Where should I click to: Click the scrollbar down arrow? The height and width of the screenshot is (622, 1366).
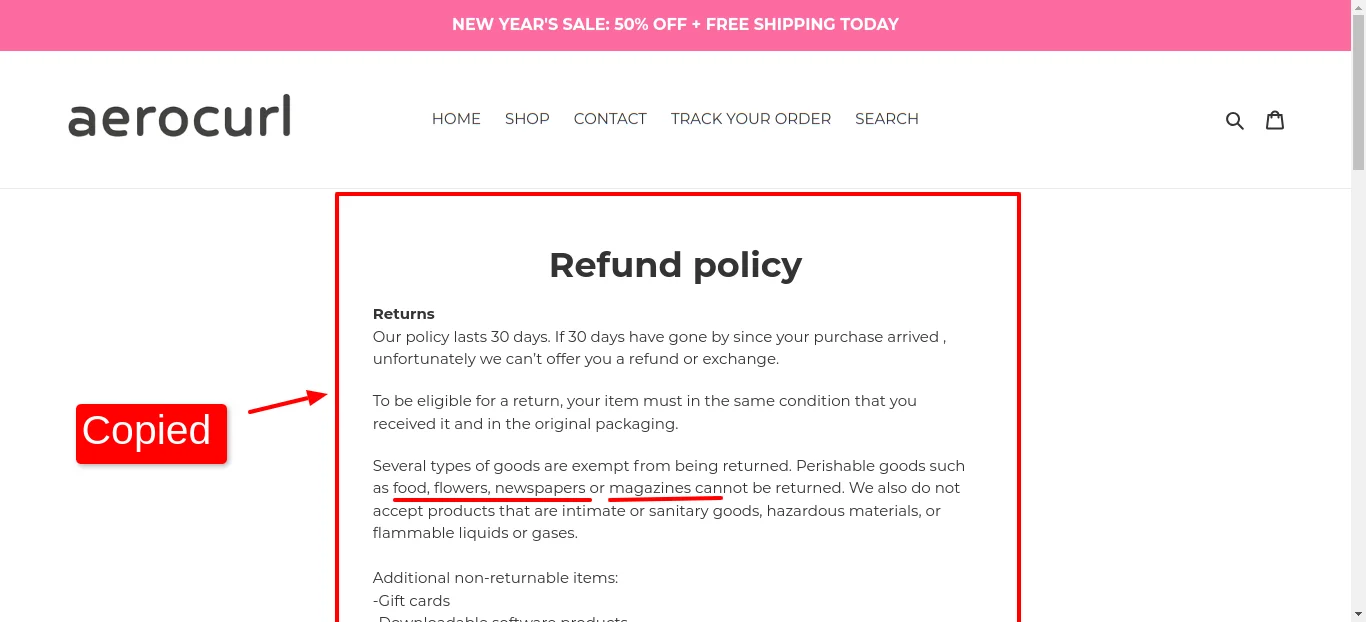(x=1359, y=615)
